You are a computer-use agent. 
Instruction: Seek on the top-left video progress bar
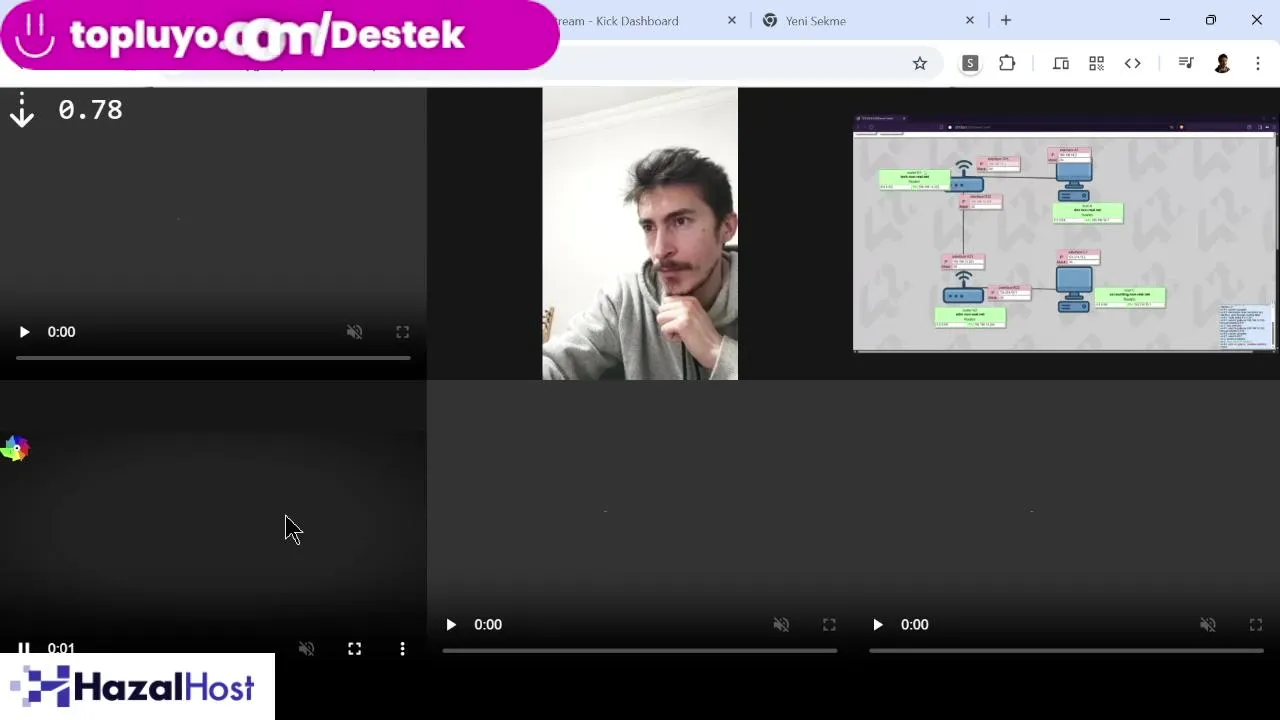pos(213,357)
